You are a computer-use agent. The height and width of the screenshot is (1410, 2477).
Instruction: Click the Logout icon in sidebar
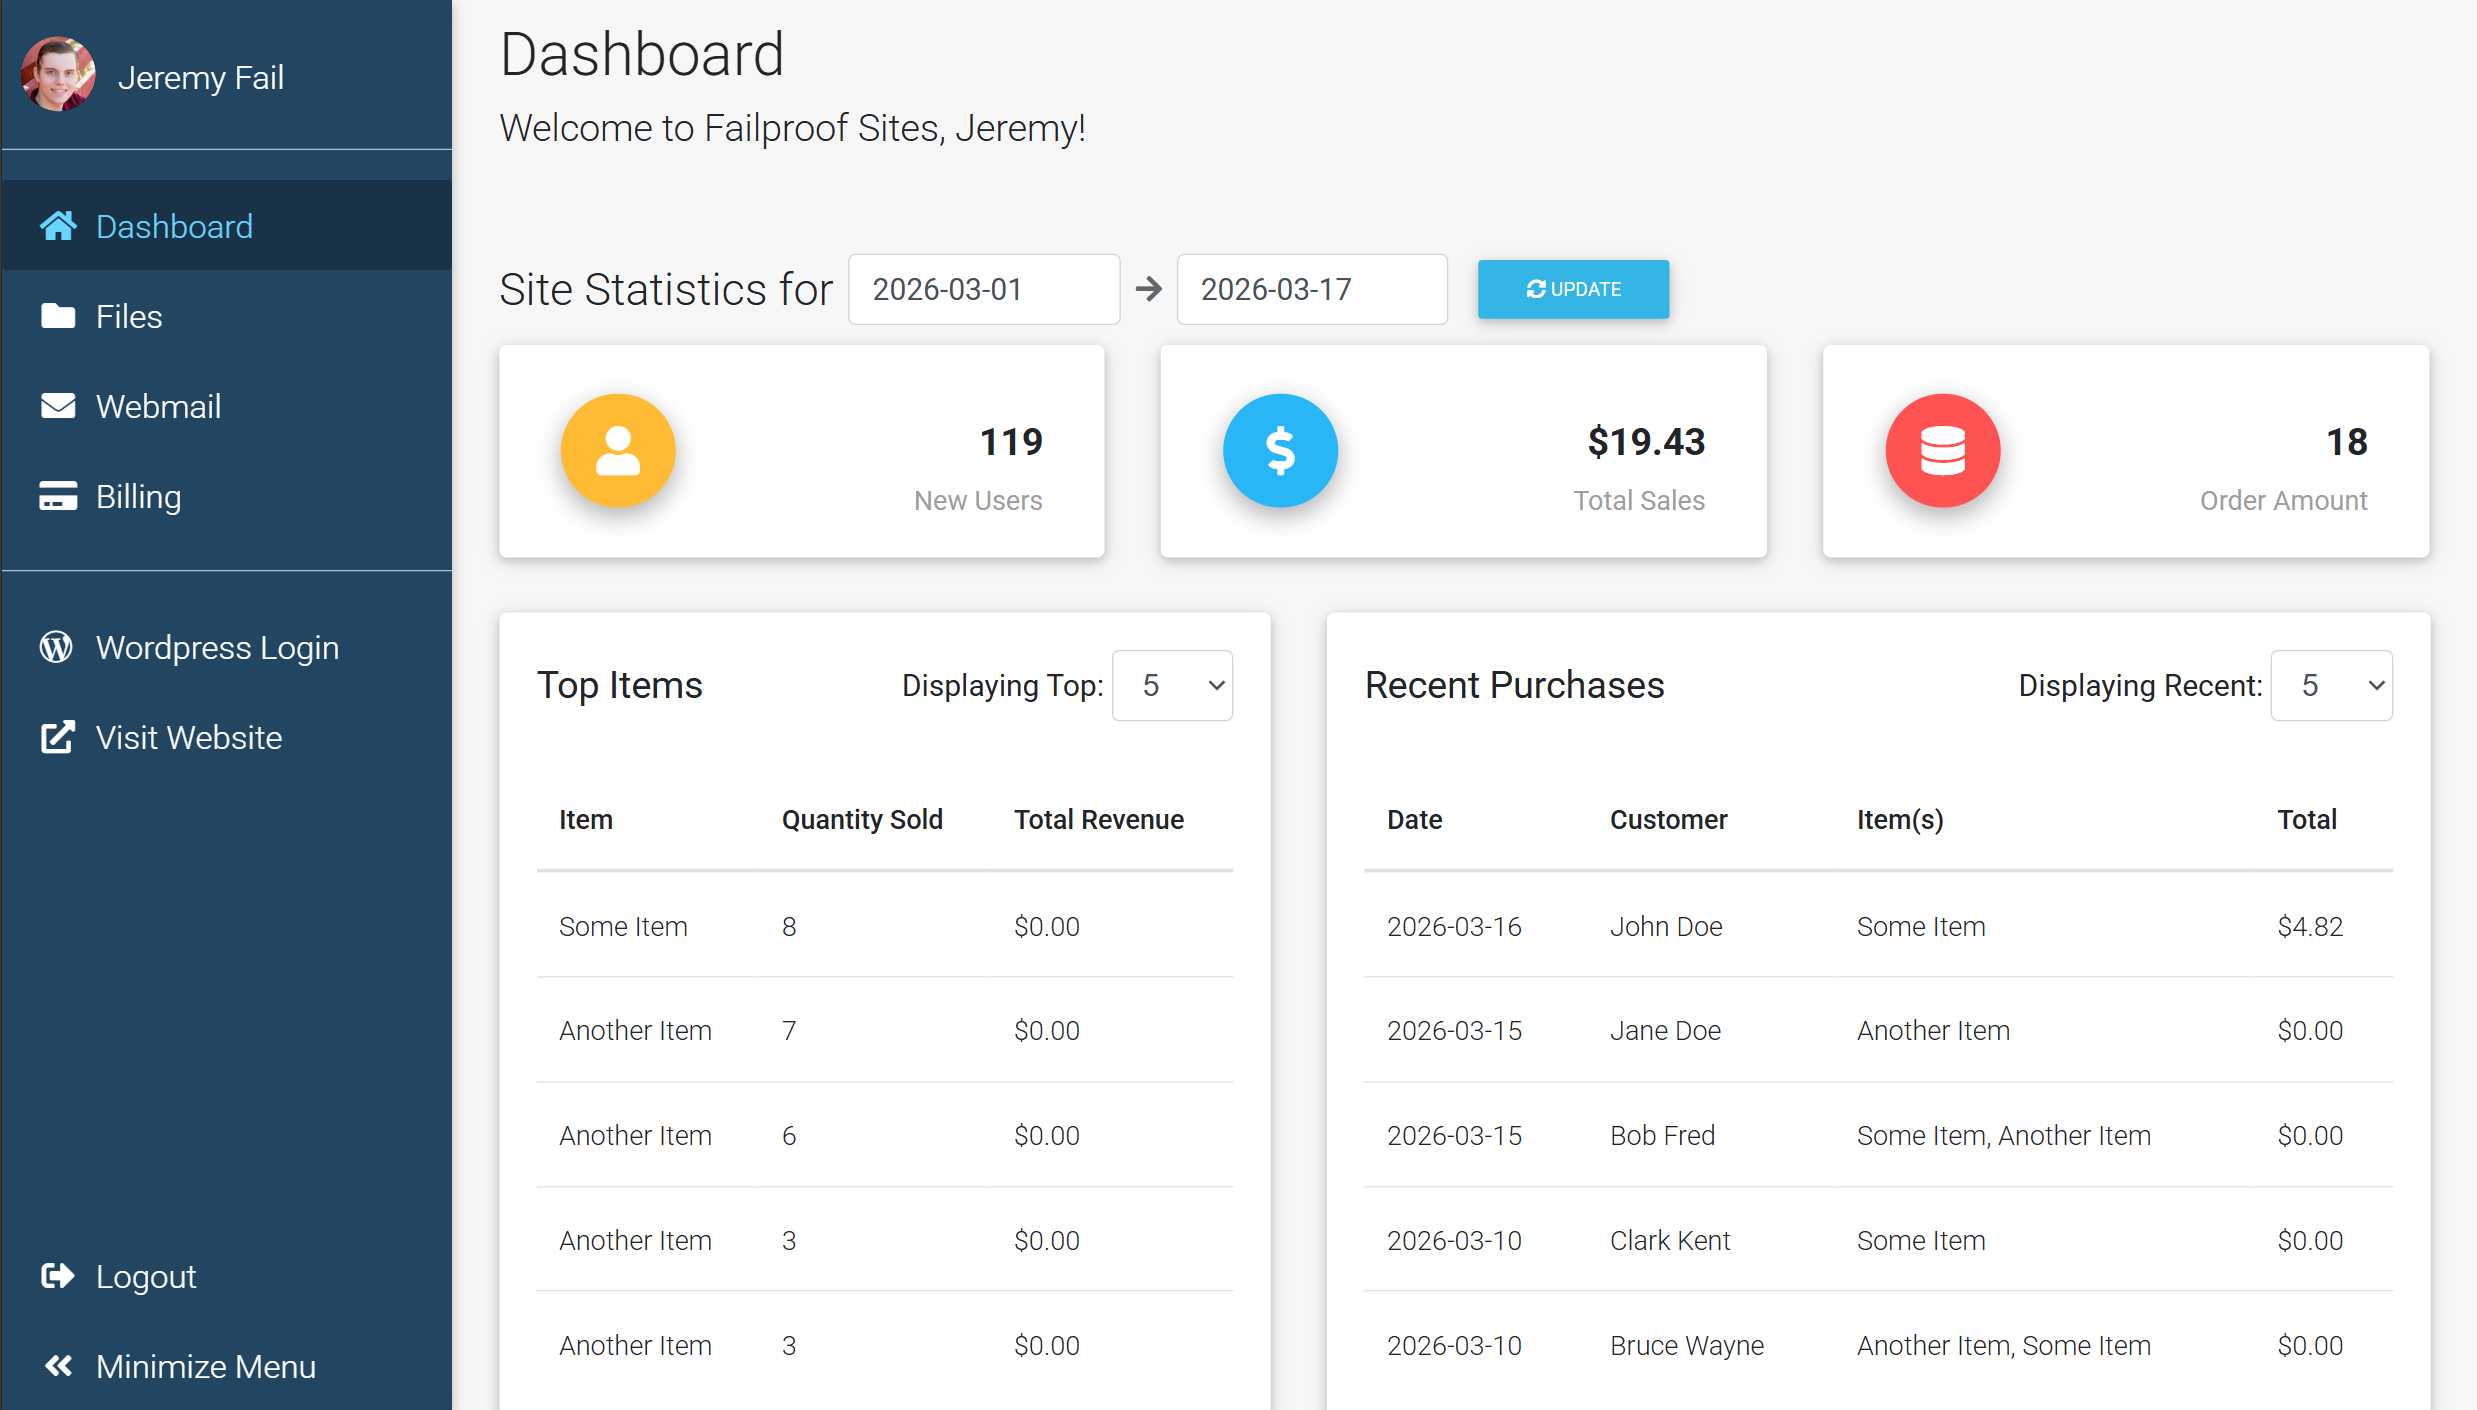pos(57,1276)
